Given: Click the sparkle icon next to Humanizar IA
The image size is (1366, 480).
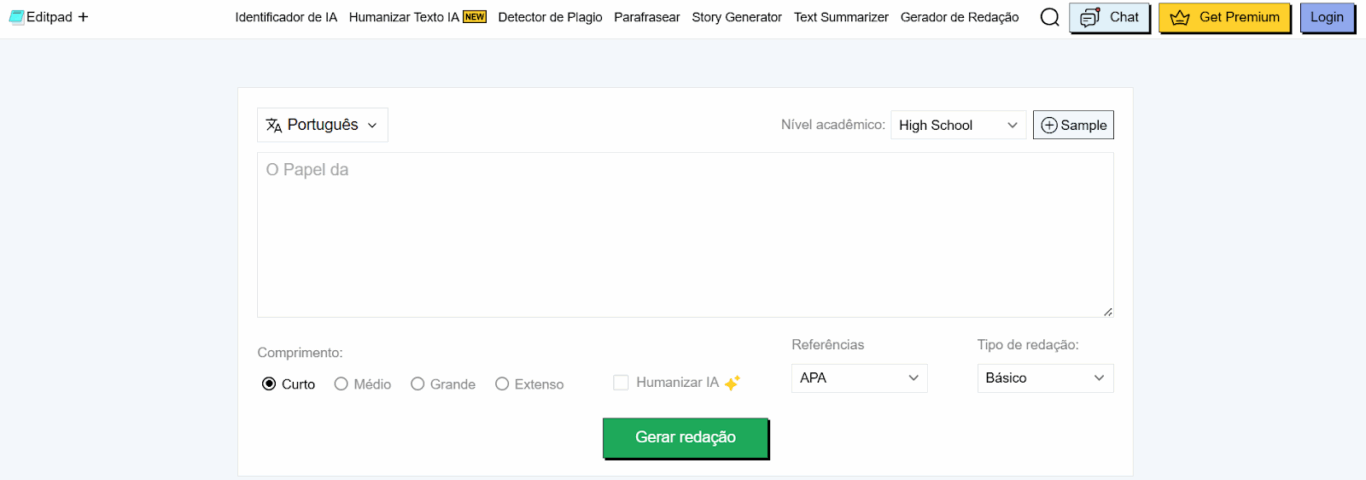Looking at the screenshot, I should coord(732,383).
